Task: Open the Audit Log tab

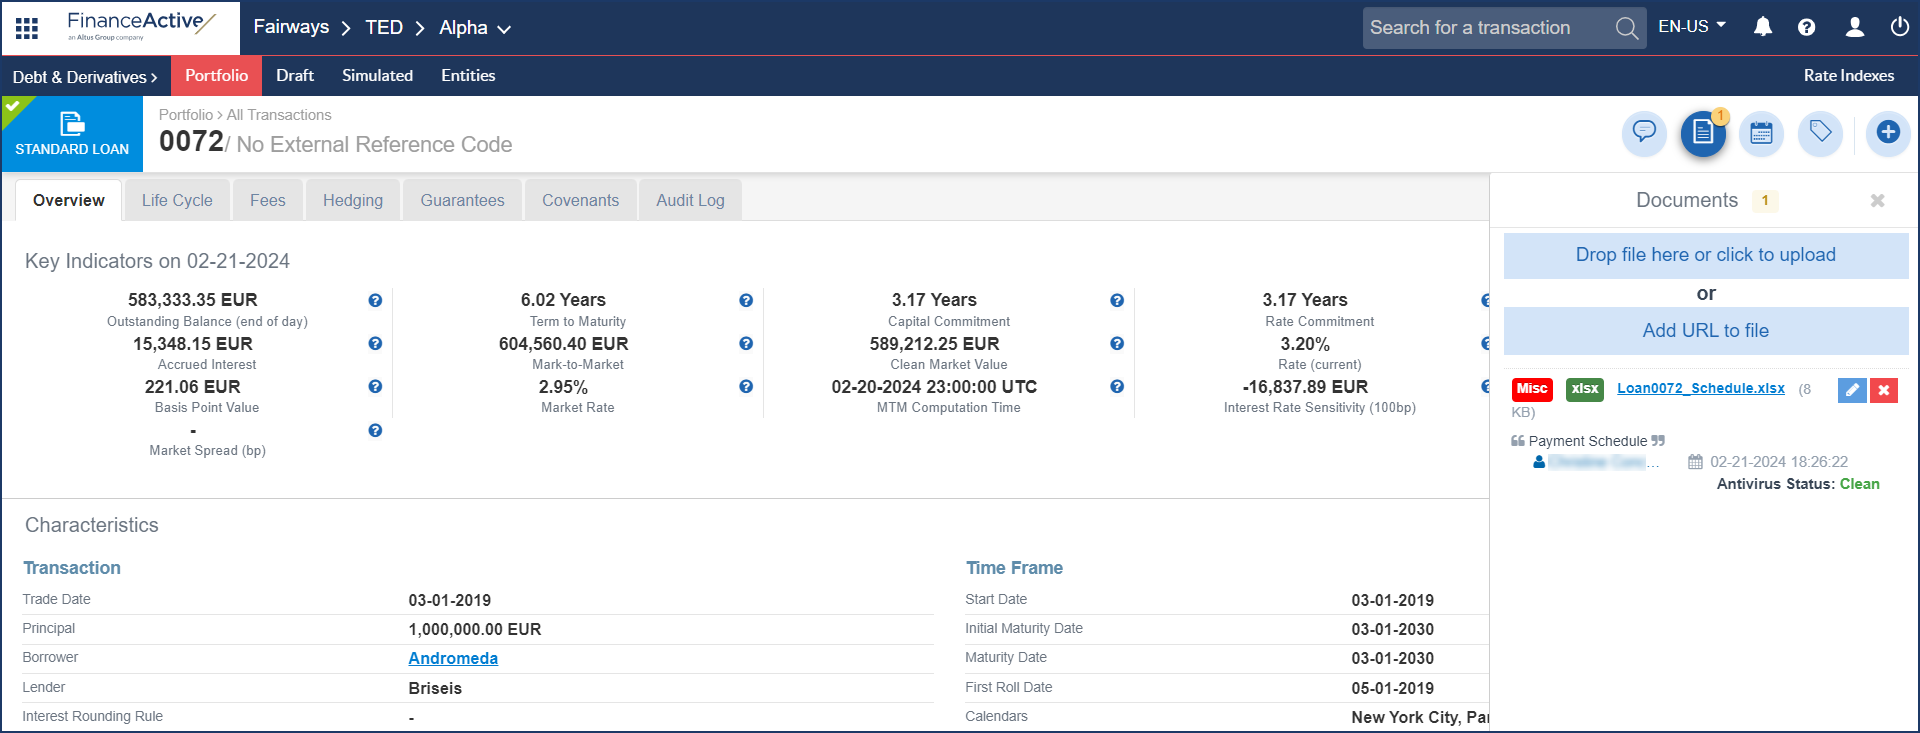Action: [x=690, y=200]
